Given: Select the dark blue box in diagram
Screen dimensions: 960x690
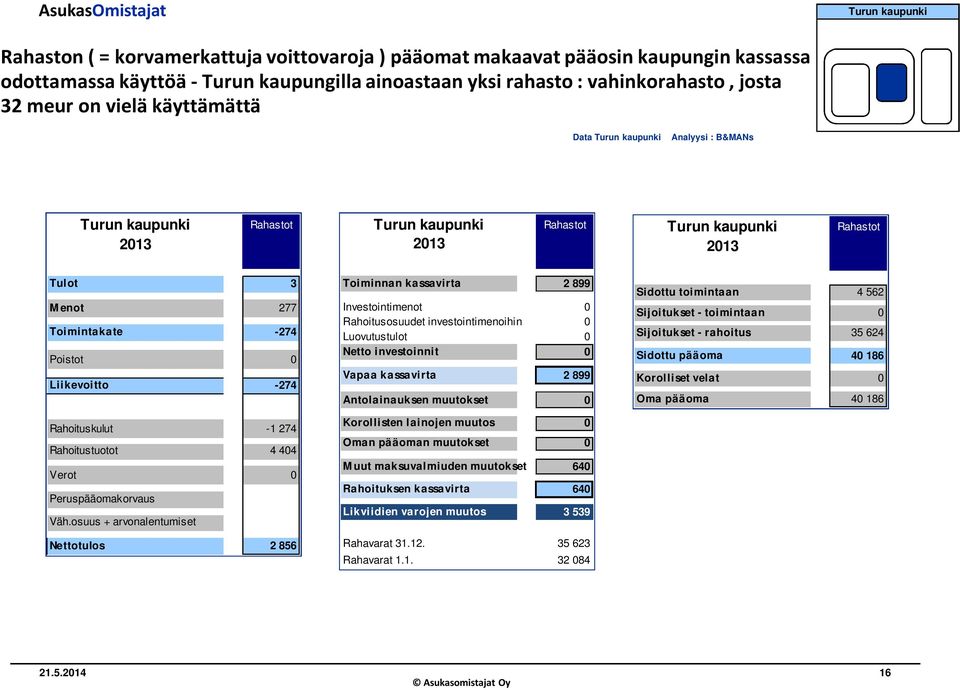Looking at the screenshot, I should (891, 83).
